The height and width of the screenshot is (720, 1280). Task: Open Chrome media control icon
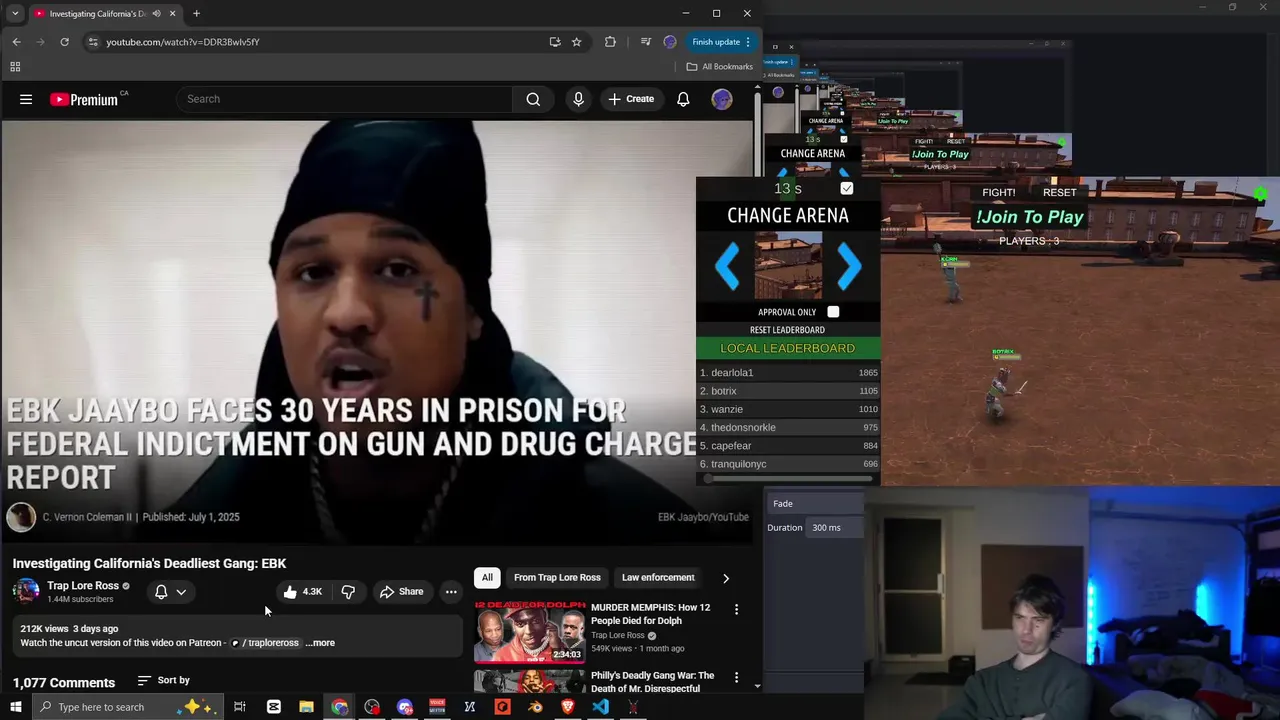pyautogui.click(x=645, y=42)
